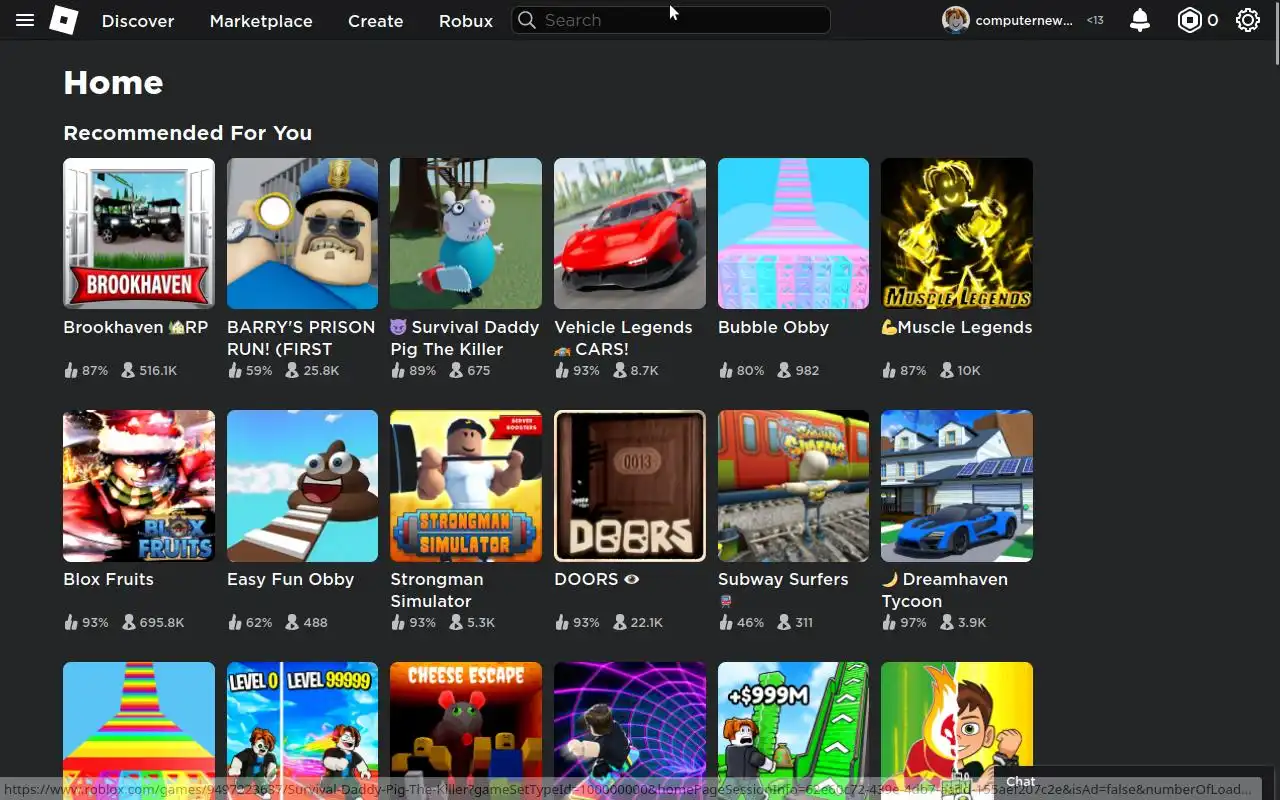Click the 695.8K players count
This screenshot has width=1280, height=800.
click(162, 622)
